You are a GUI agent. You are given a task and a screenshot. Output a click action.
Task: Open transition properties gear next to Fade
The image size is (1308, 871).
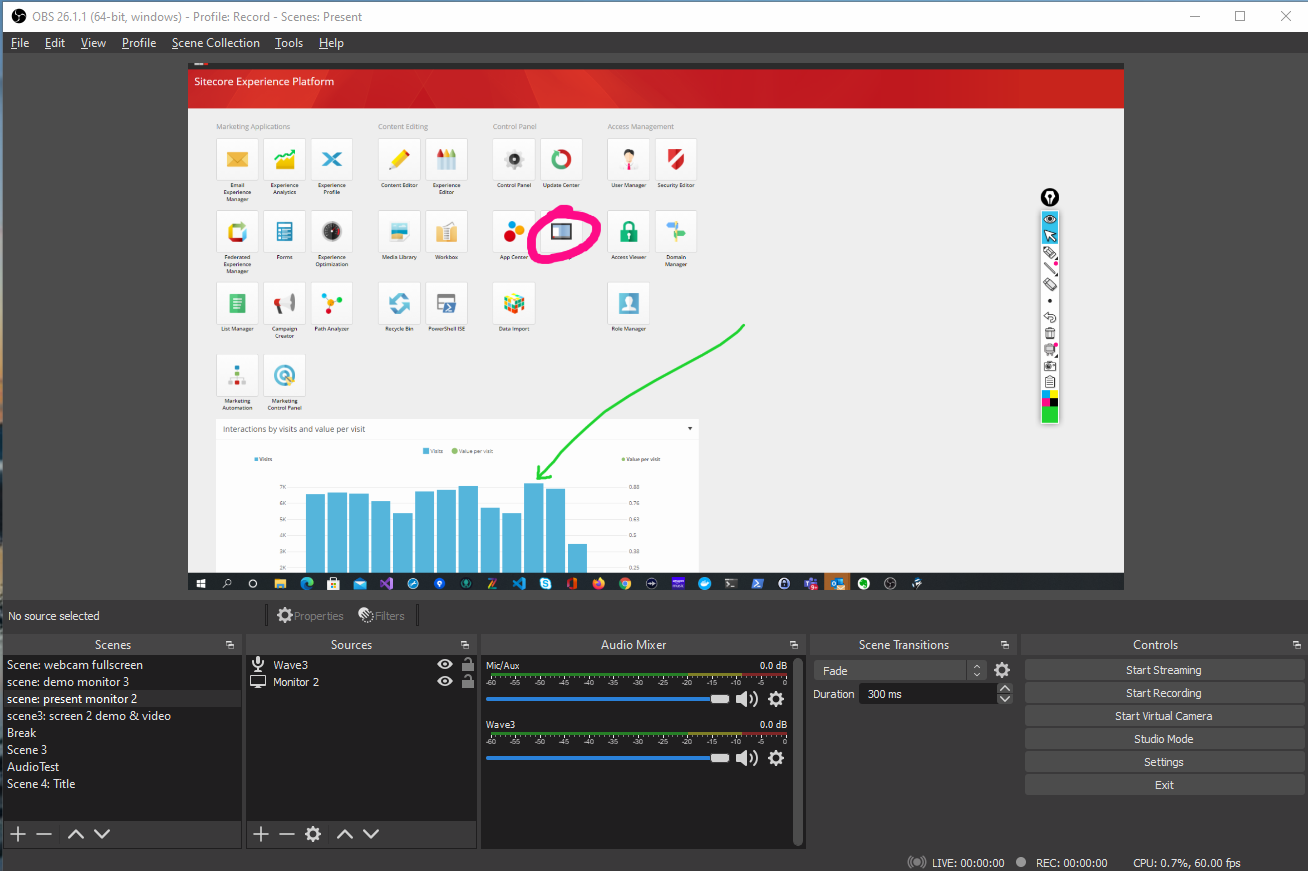pyautogui.click(x=1002, y=671)
